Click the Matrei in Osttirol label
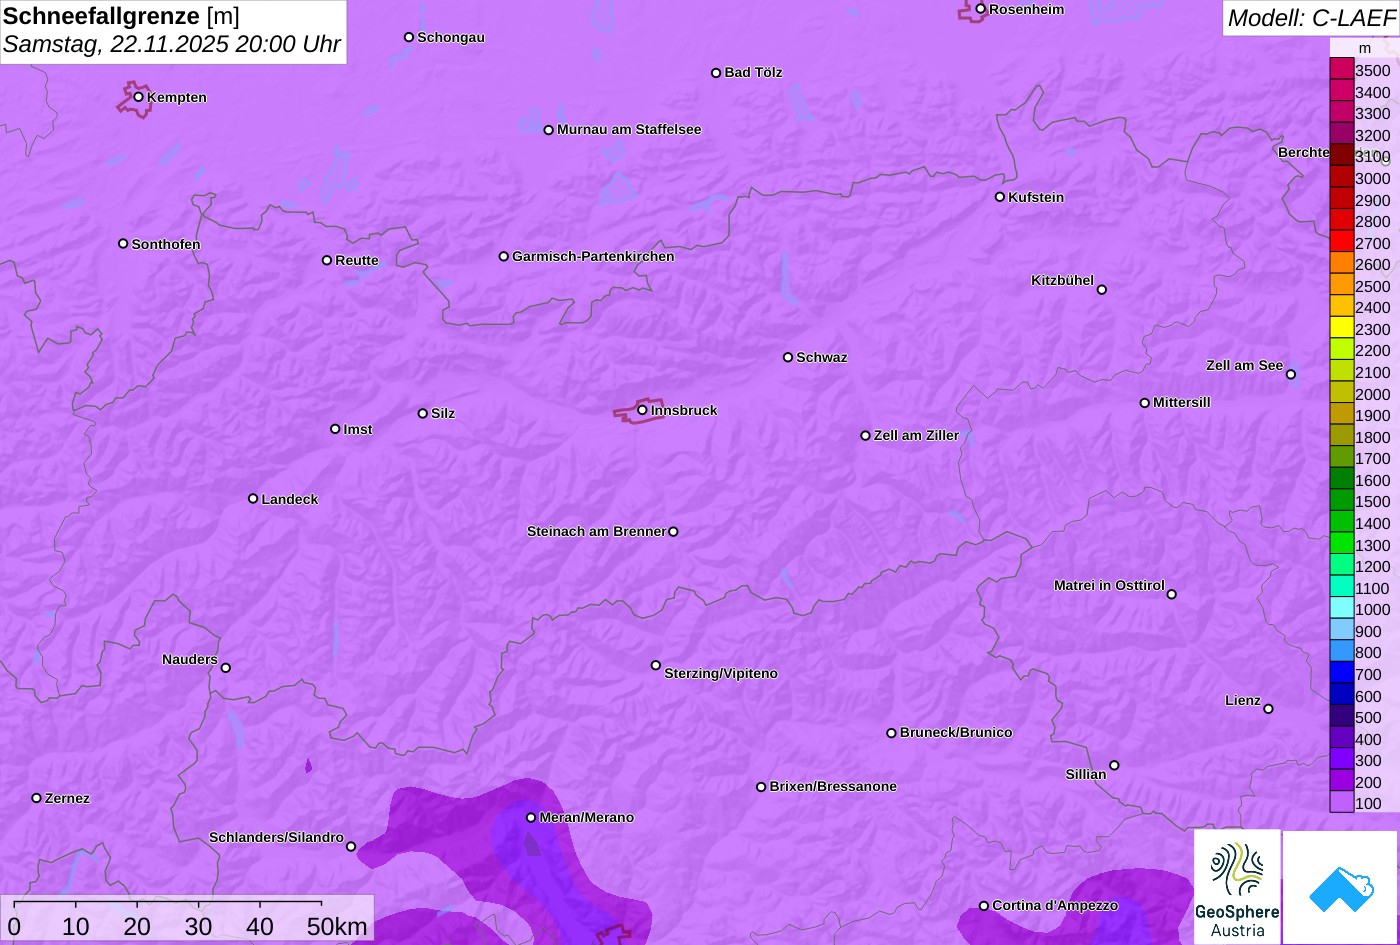Image resolution: width=1400 pixels, height=945 pixels. coord(1109,585)
